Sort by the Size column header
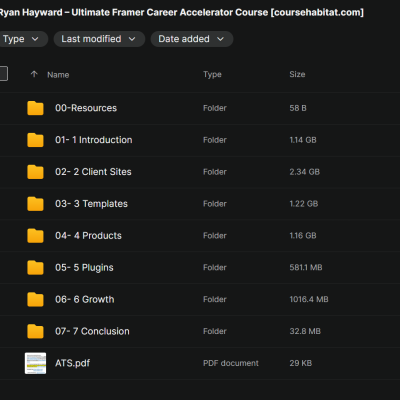 (x=297, y=74)
